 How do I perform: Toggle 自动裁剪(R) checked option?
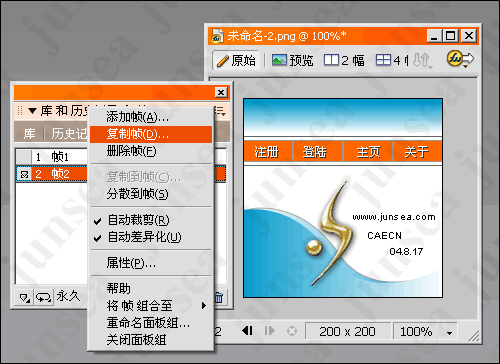[x=151, y=220]
